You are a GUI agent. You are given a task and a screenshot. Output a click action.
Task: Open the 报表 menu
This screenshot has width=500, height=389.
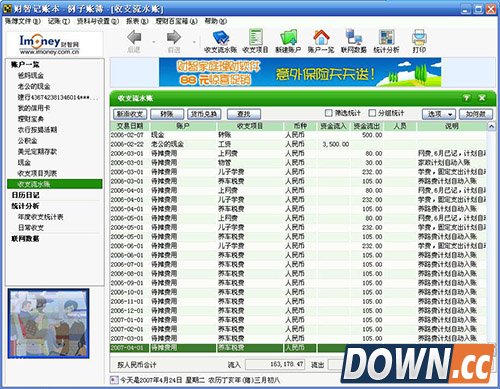click(x=137, y=21)
